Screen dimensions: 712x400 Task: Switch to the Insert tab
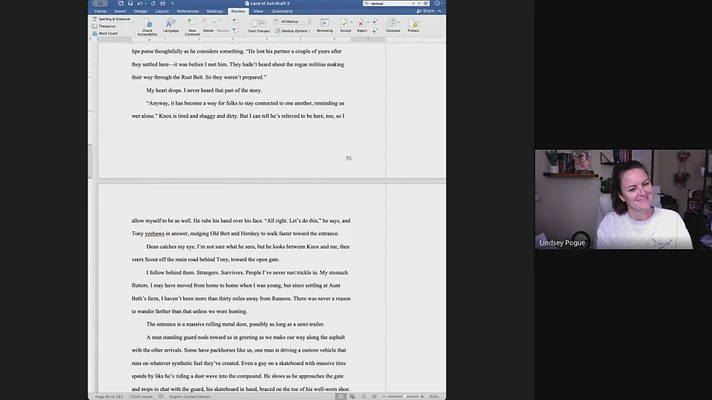point(120,11)
